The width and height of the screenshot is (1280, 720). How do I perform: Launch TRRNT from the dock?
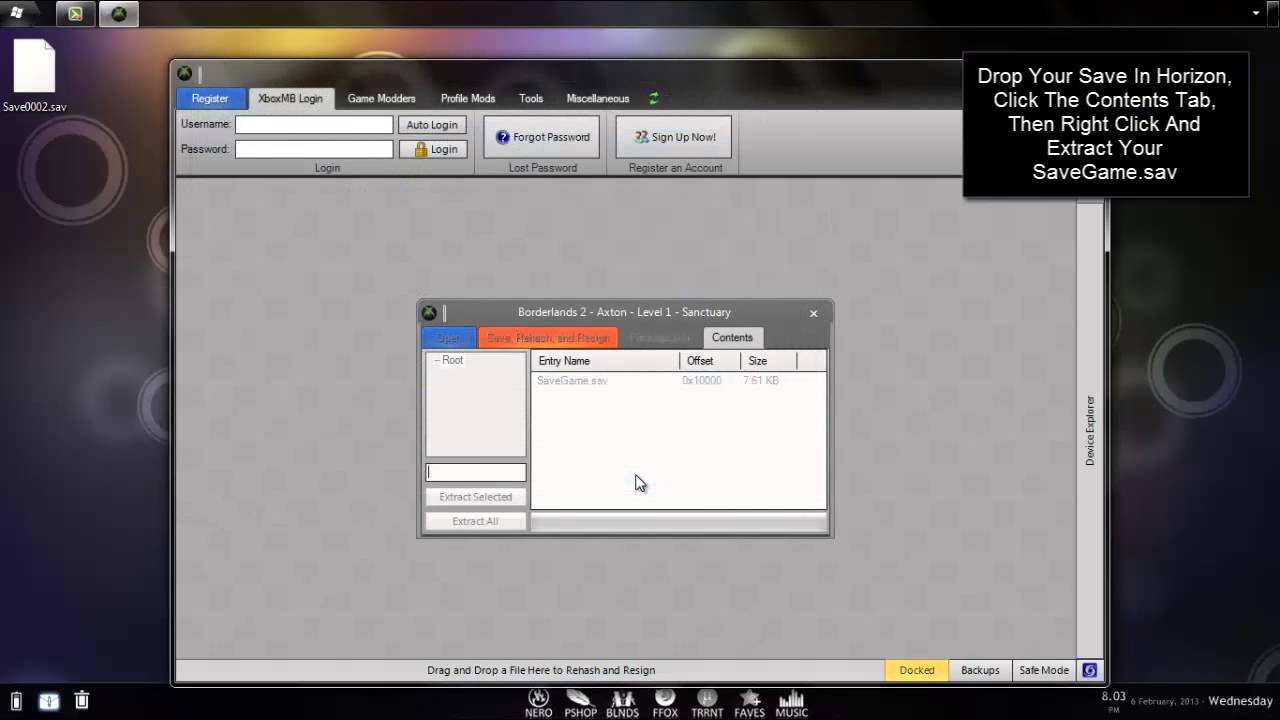pyautogui.click(x=707, y=703)
